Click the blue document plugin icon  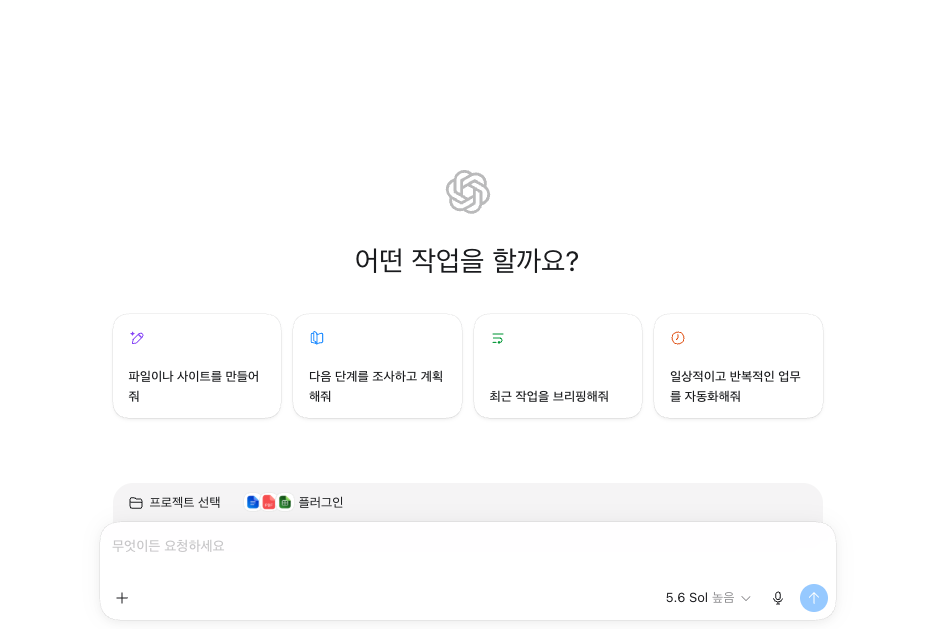253,502
